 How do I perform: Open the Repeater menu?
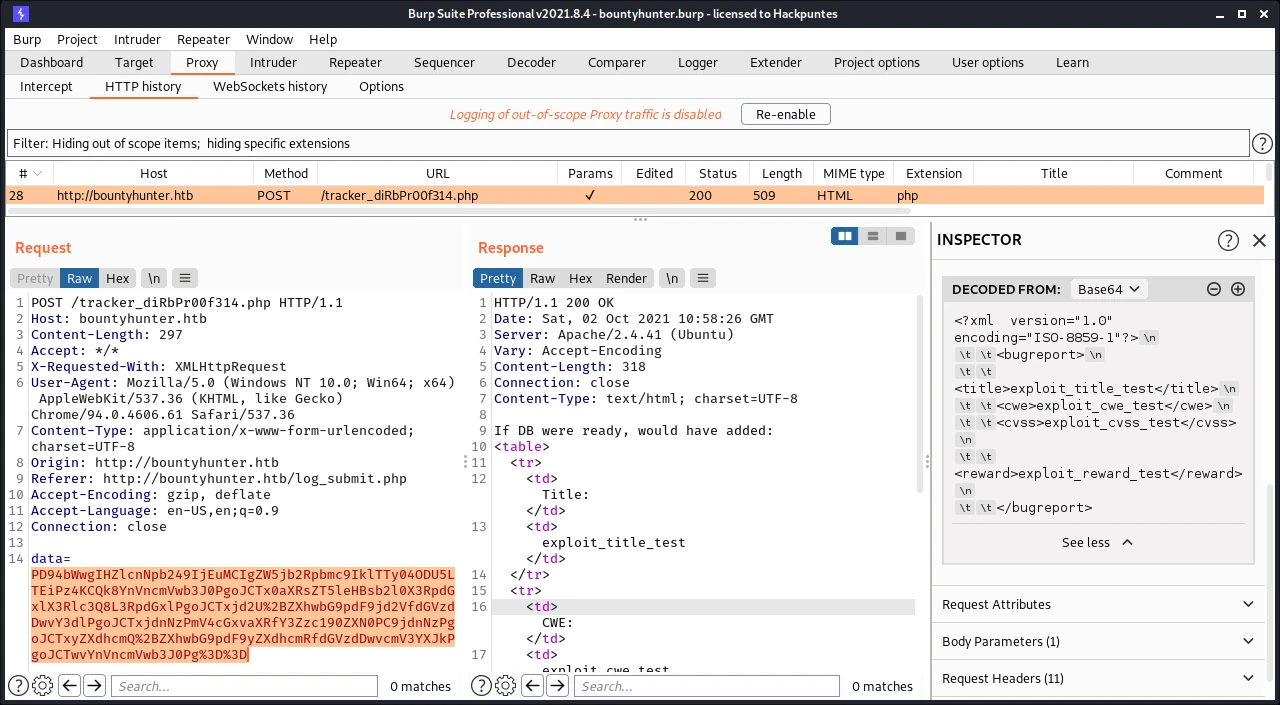coord(203,39)
